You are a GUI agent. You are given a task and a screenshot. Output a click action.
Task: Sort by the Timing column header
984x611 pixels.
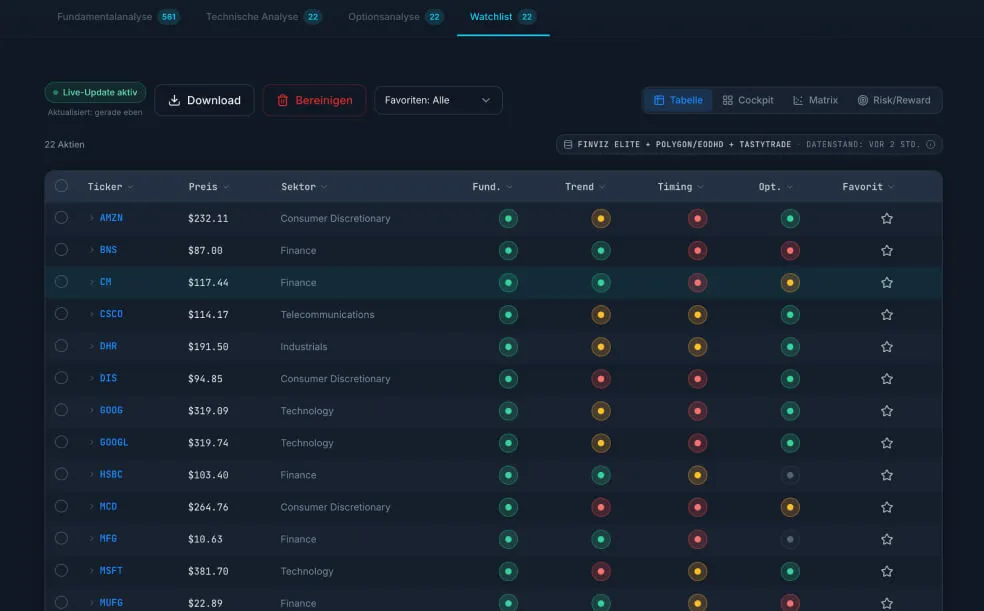(x=680, y=187)
